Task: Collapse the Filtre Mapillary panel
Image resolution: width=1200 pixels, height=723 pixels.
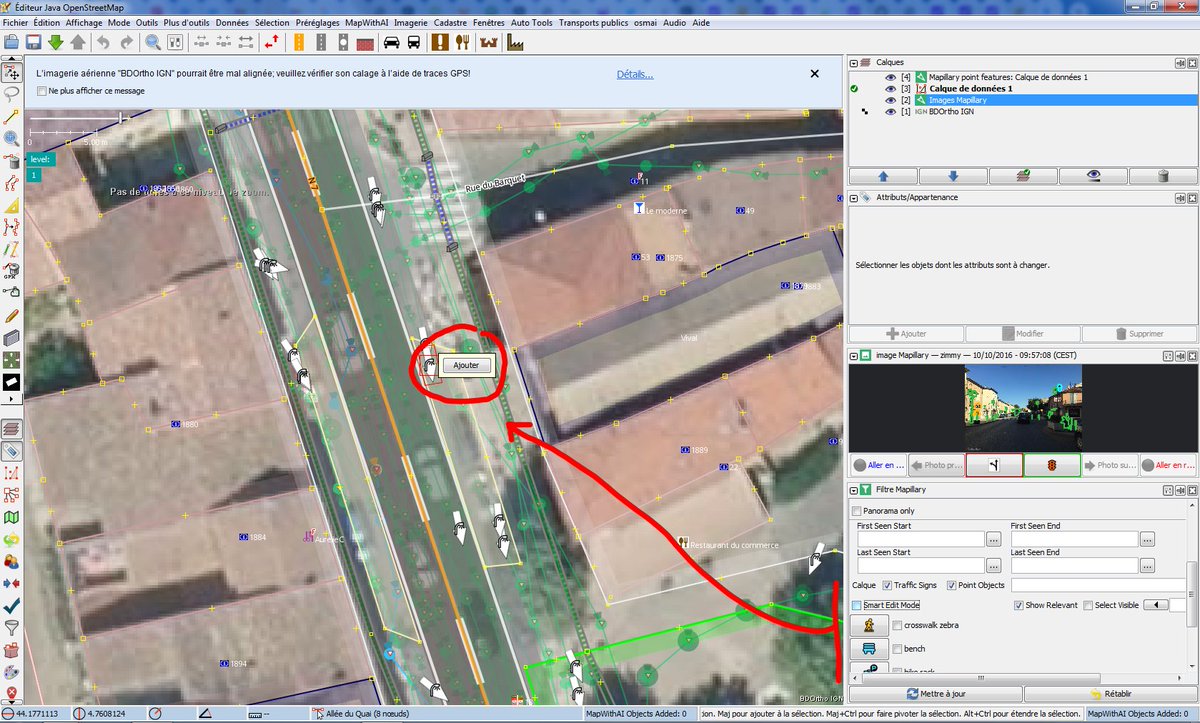Action: [x=853, y=490]
